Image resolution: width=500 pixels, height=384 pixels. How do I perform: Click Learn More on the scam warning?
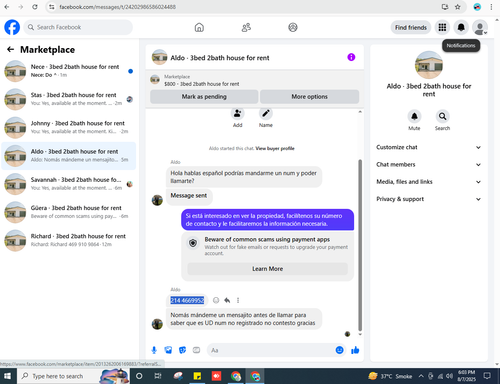(267, 269)
